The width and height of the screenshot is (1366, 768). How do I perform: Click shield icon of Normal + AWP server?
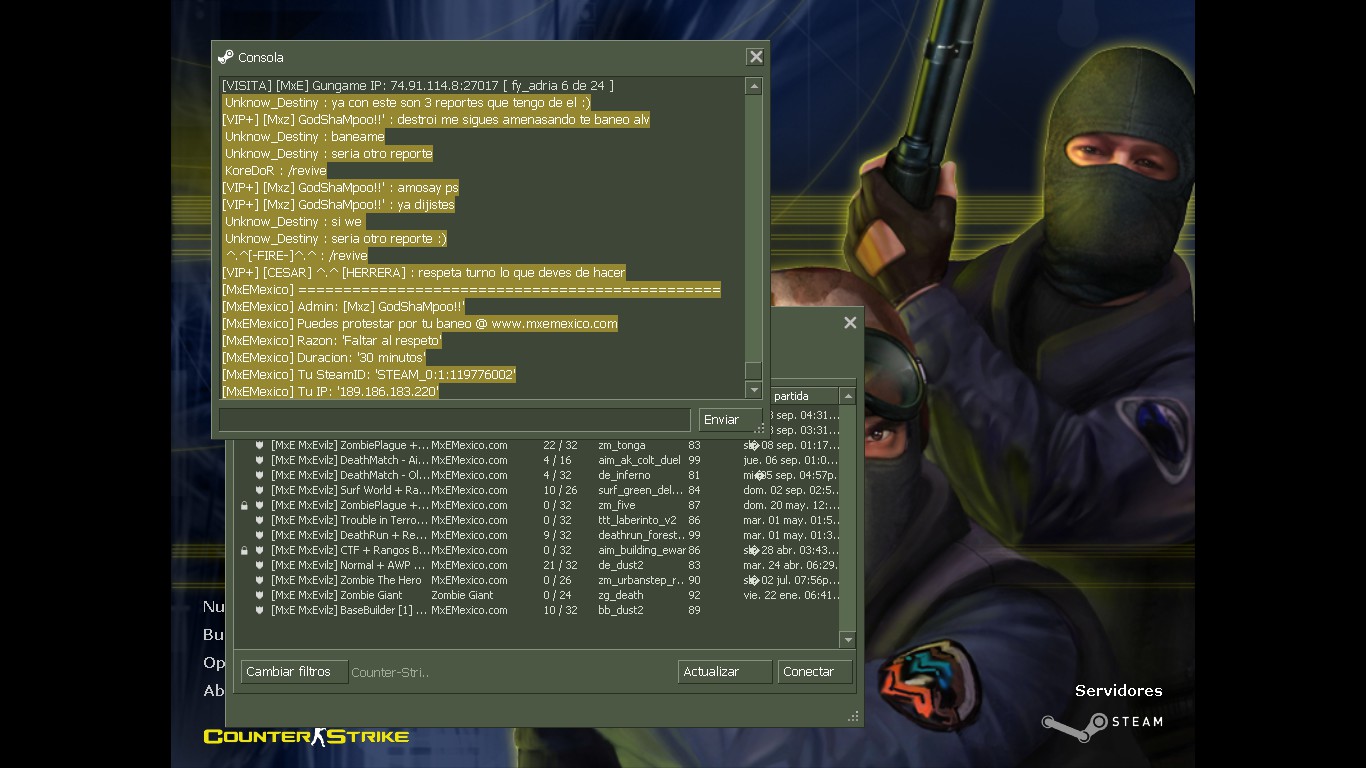click(x=259, y=565)
